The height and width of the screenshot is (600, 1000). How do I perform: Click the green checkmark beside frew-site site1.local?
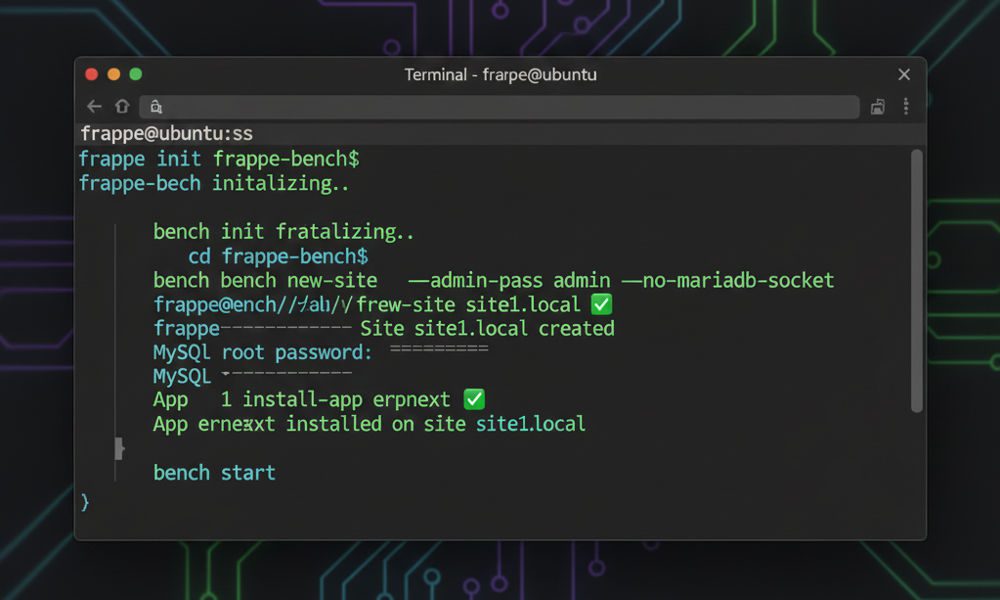point(599,304)
